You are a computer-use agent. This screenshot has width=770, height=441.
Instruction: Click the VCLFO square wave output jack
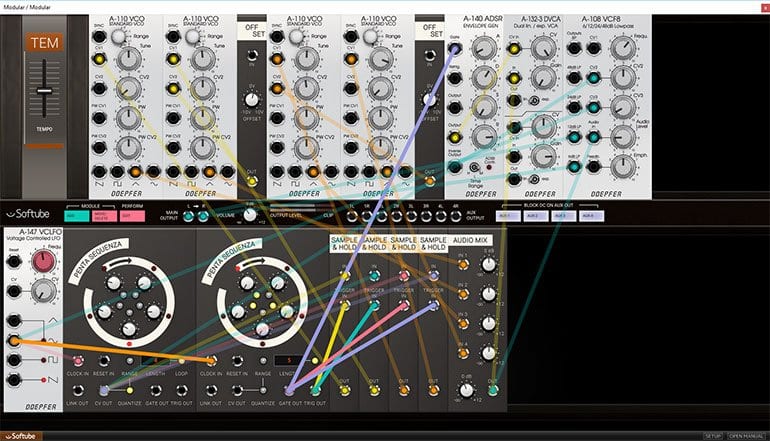click(14, 359)
